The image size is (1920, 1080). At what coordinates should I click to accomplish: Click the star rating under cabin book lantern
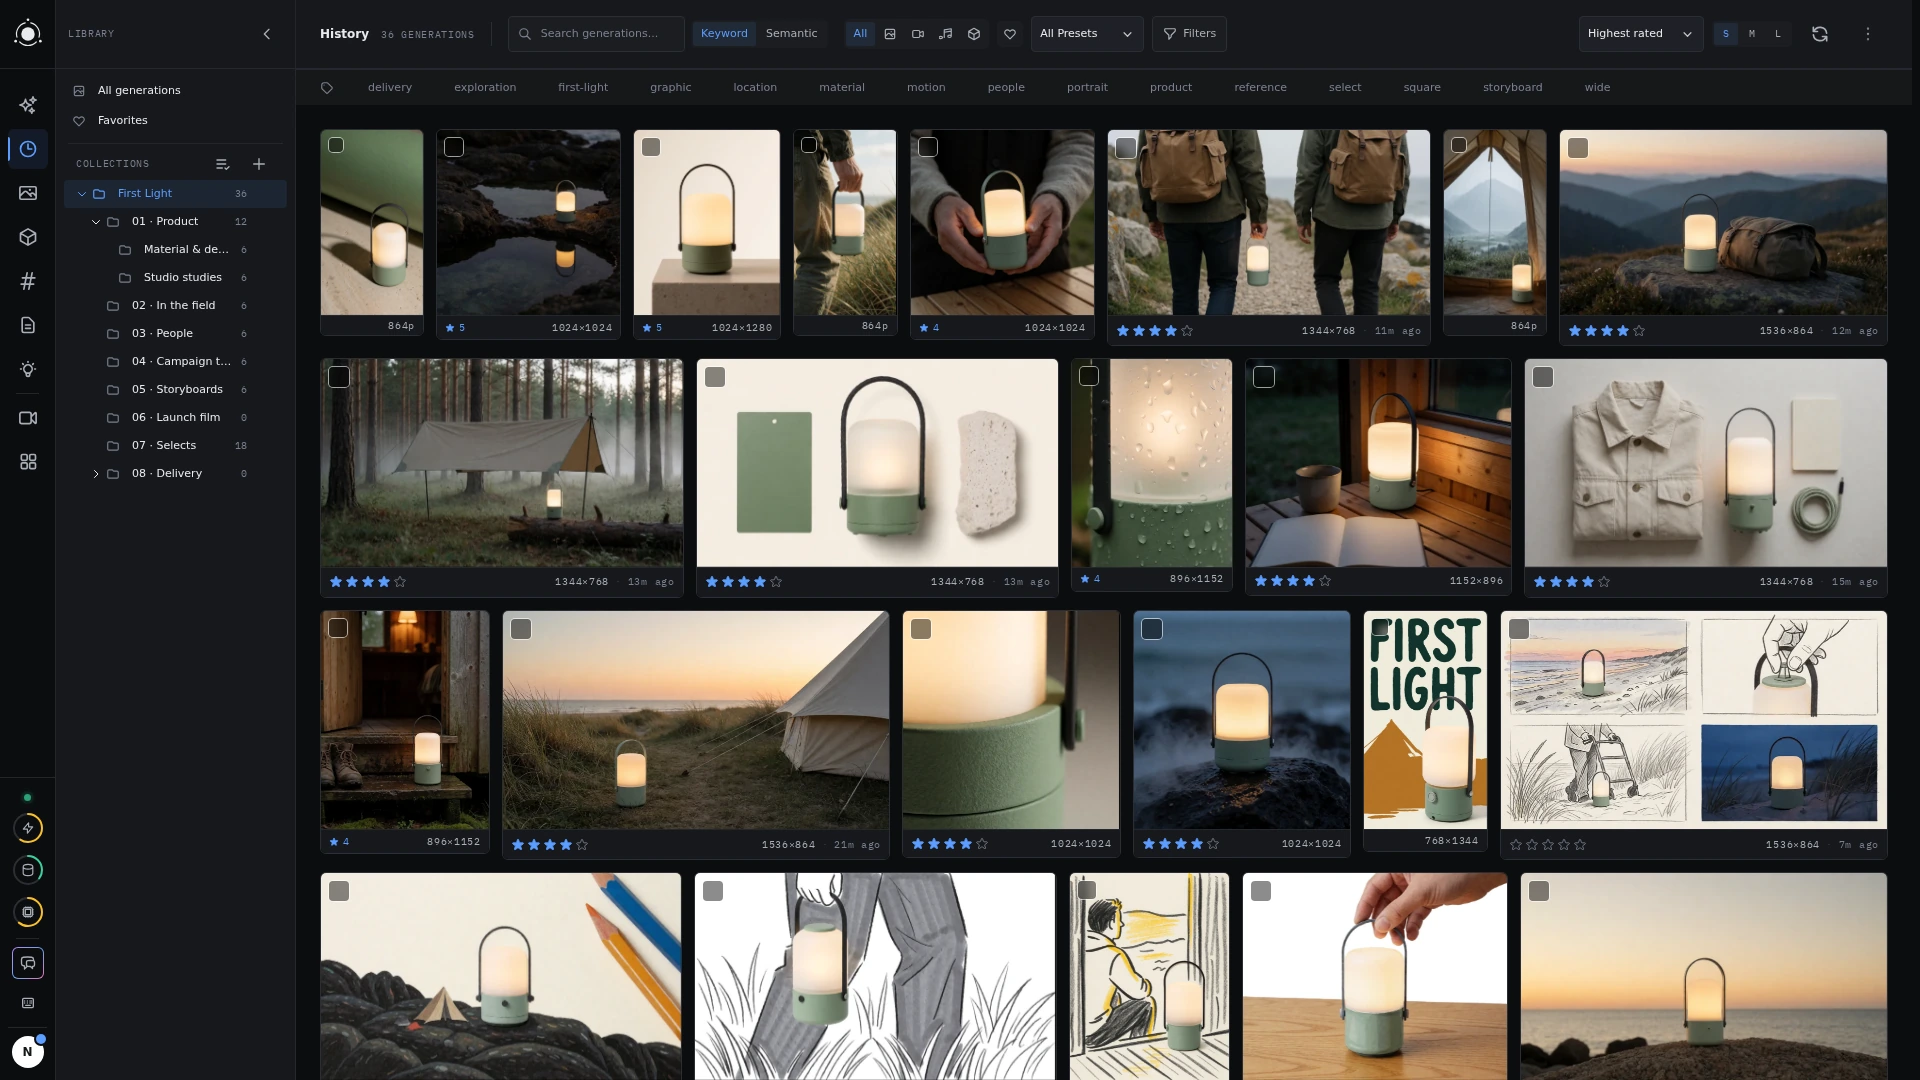coord(1293,581)
